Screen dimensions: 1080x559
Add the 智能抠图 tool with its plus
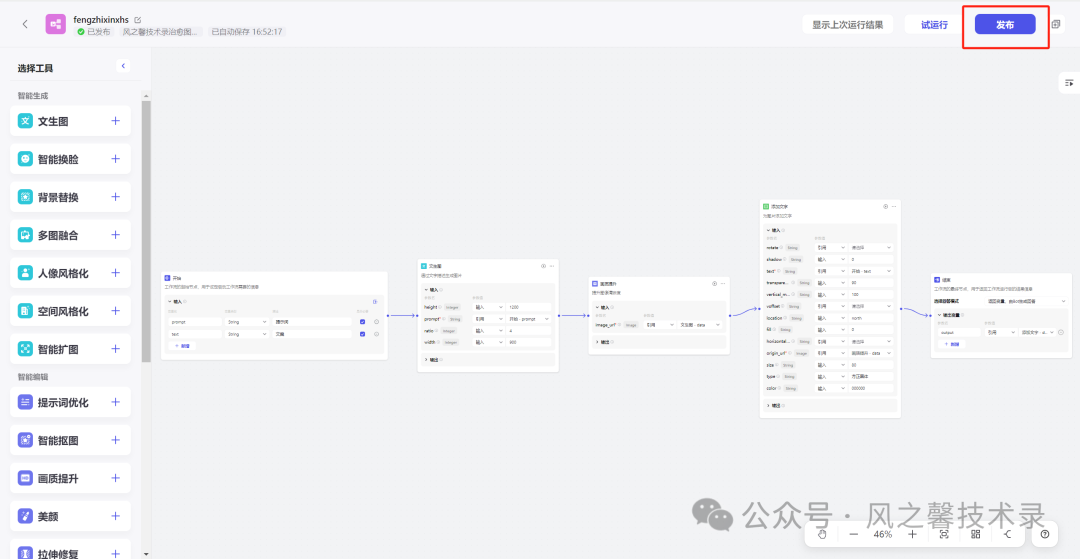[115, 440]
